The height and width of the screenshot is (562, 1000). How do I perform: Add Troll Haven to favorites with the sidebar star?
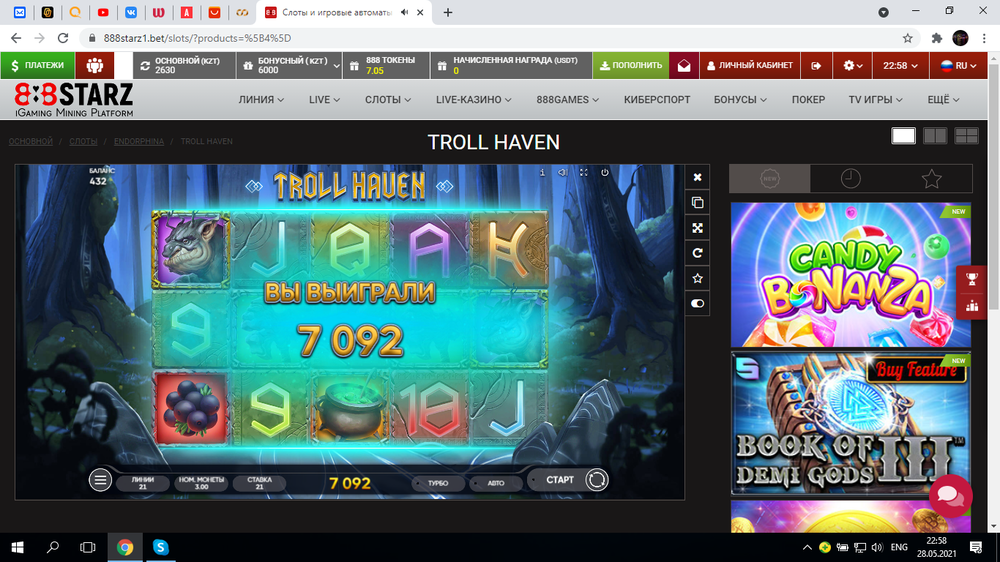697,278
